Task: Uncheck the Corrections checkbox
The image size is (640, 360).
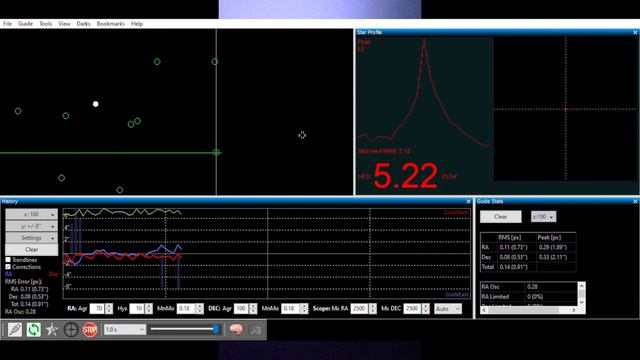Action: (x=8, y=267)
